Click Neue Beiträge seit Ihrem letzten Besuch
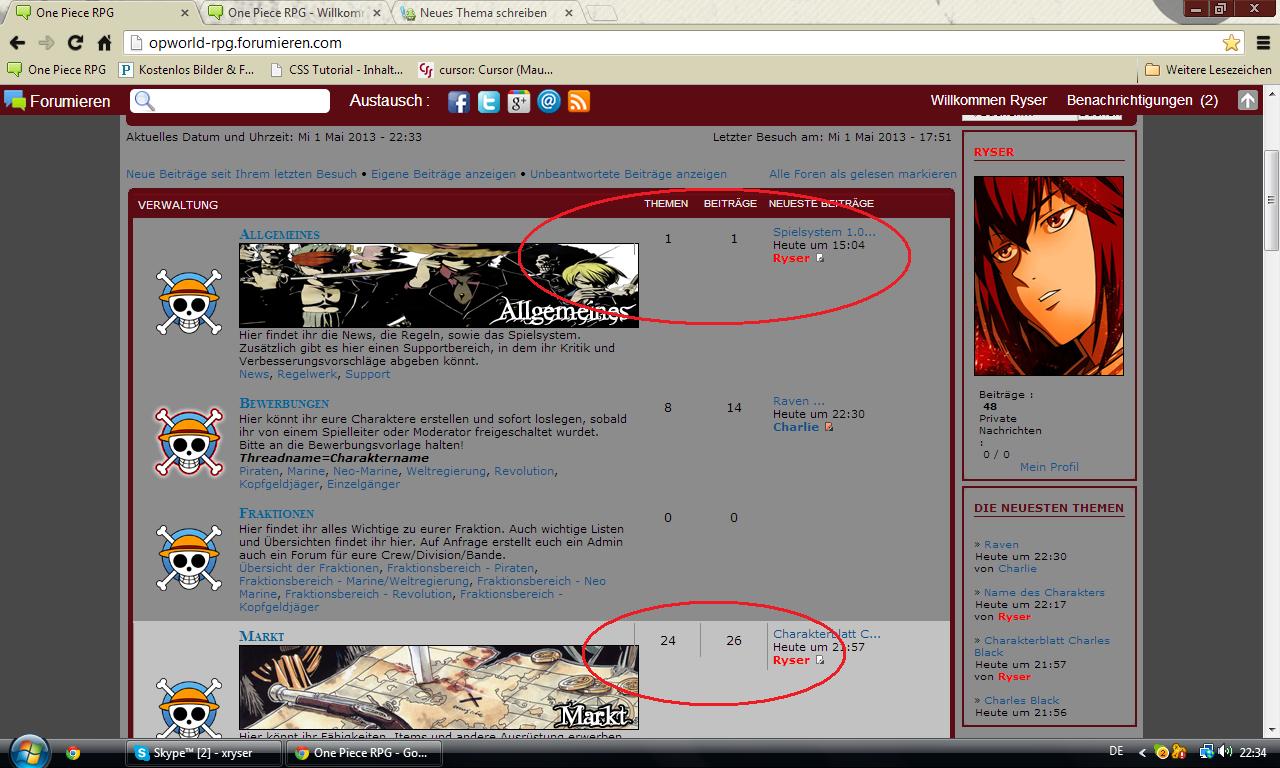 (241, 174)
